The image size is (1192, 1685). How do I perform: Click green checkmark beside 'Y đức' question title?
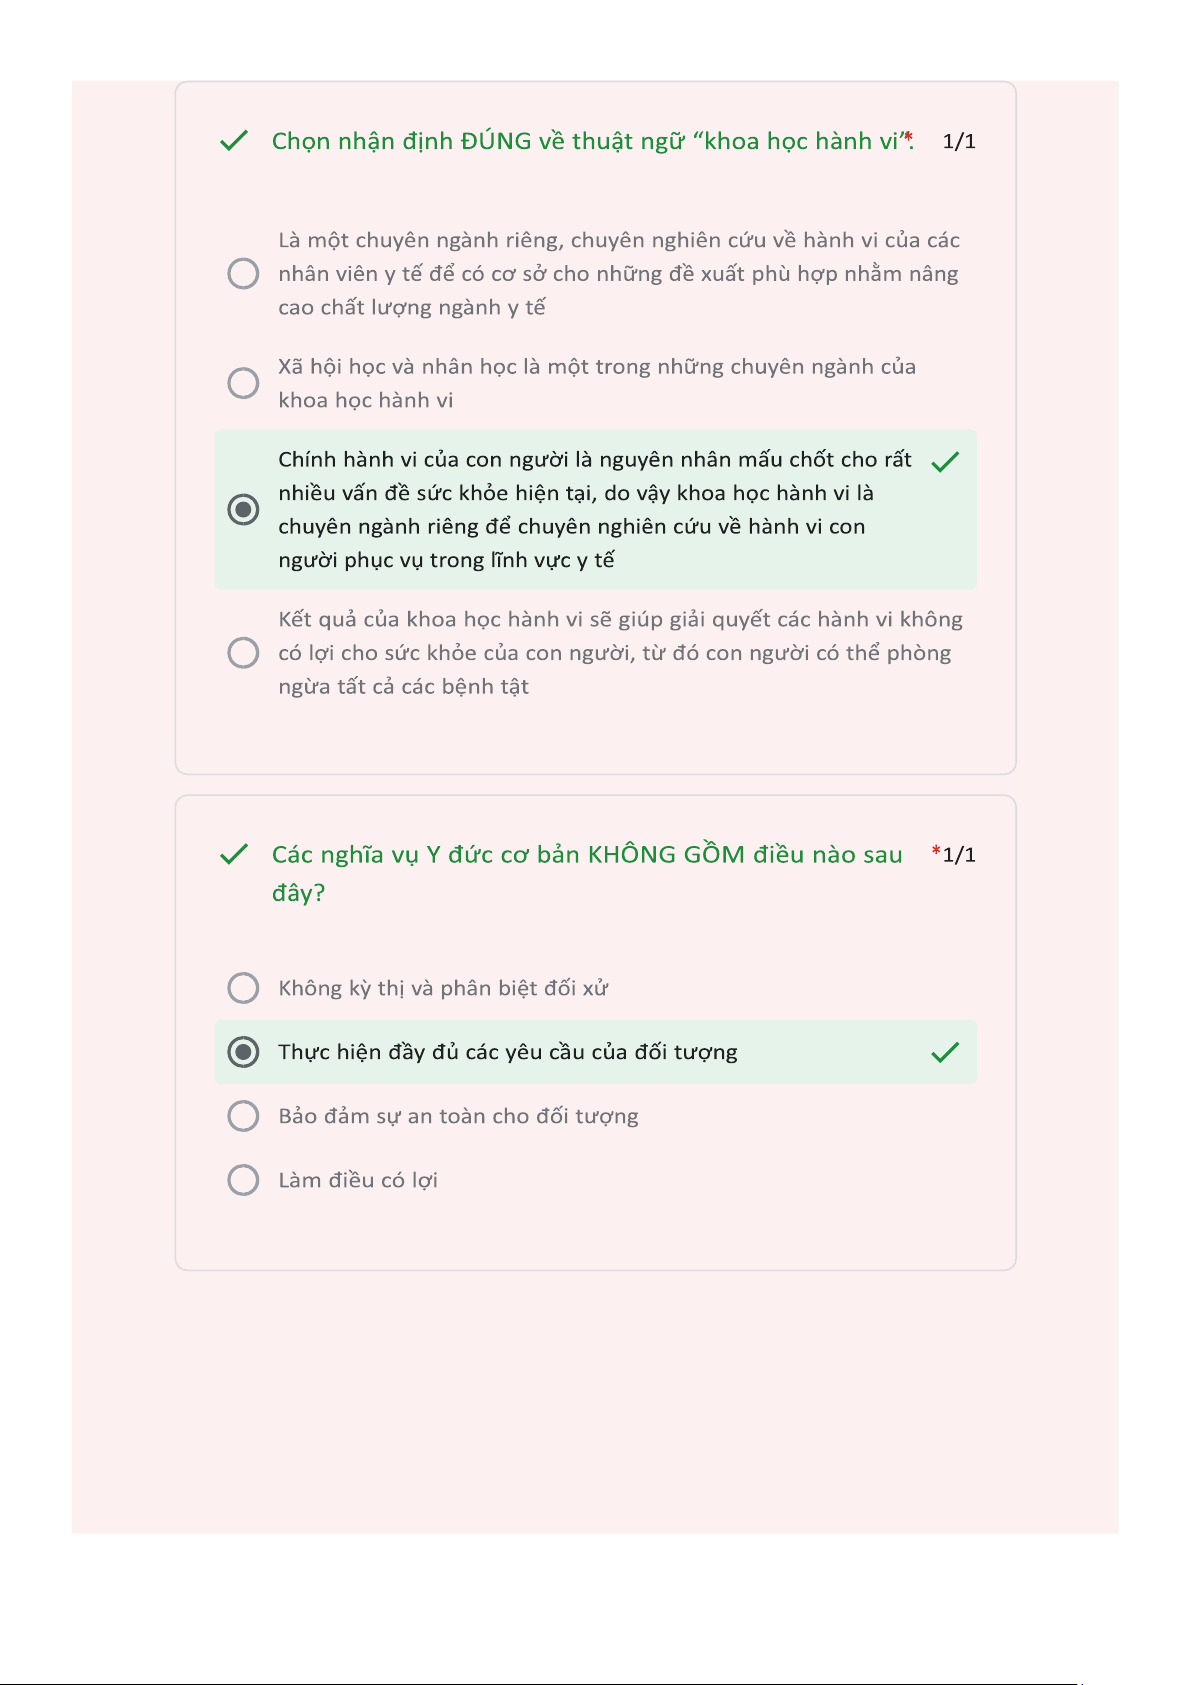[233, 855]
